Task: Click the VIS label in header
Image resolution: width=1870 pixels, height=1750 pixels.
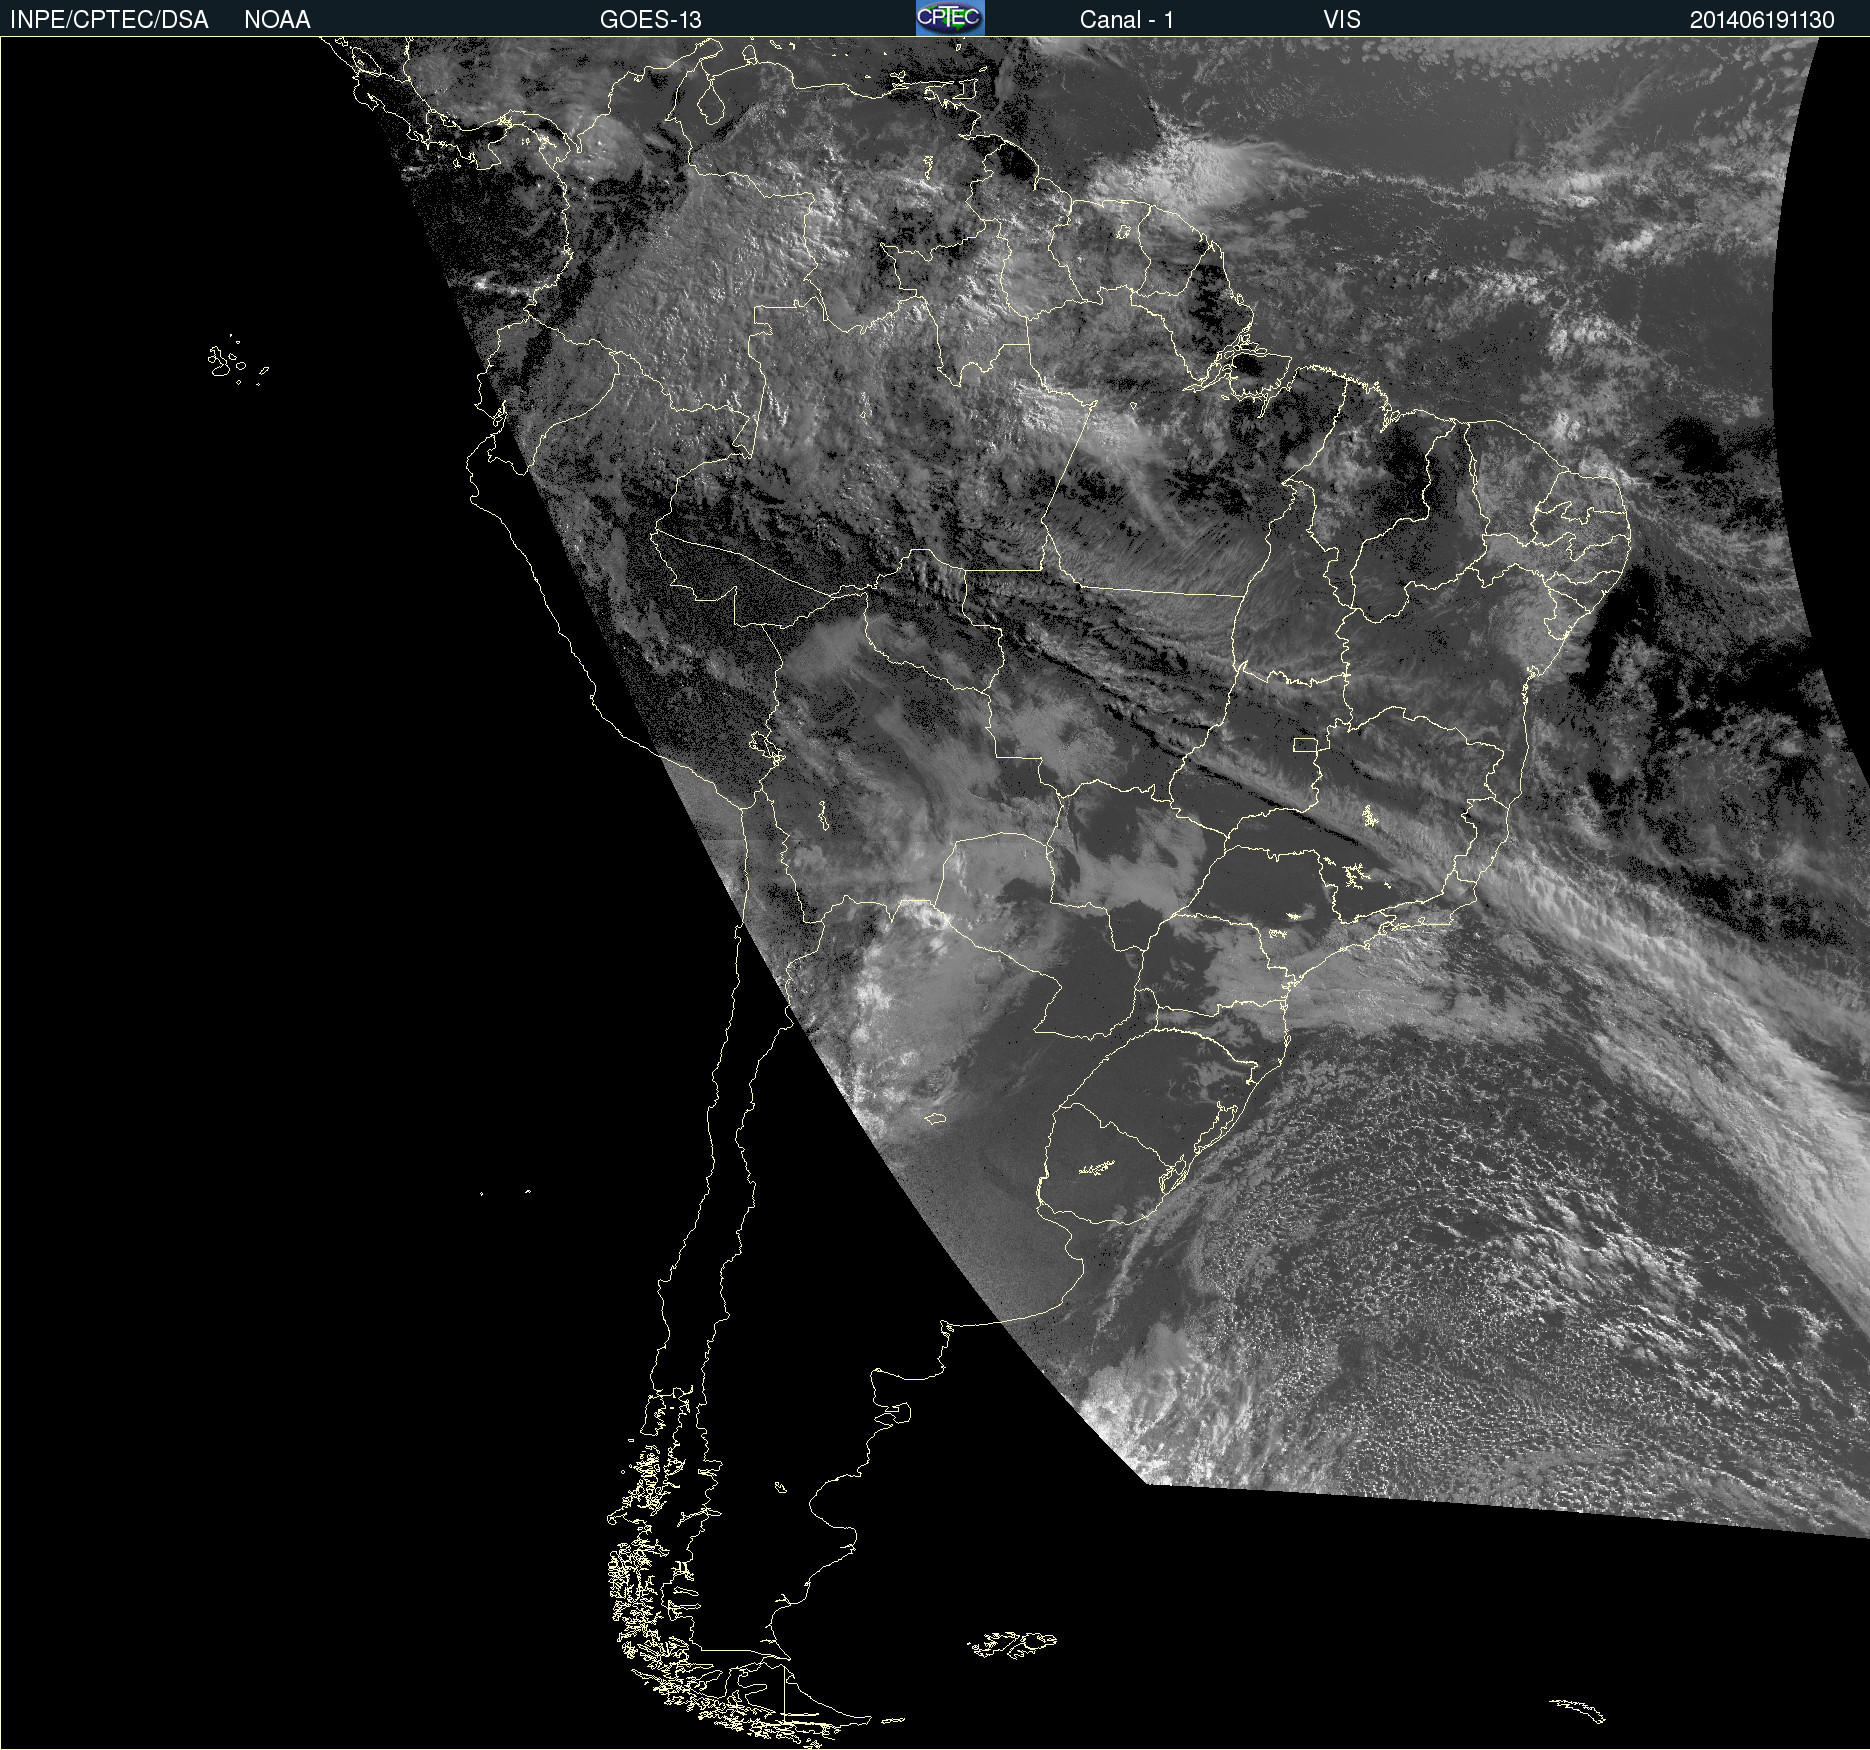Action: click(x=1342, y=20)
